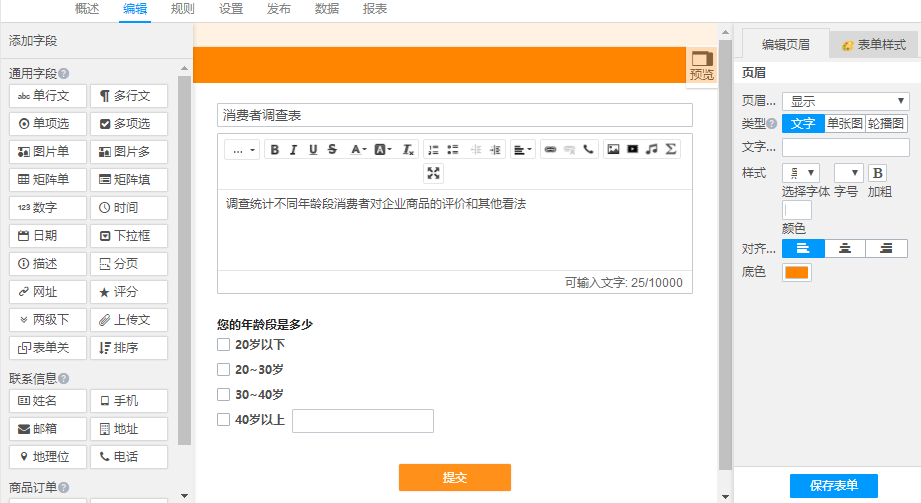The image size is (921, 503).
Task: Add a 两级下 two-level dropdown field
Action: pos(48,320)
